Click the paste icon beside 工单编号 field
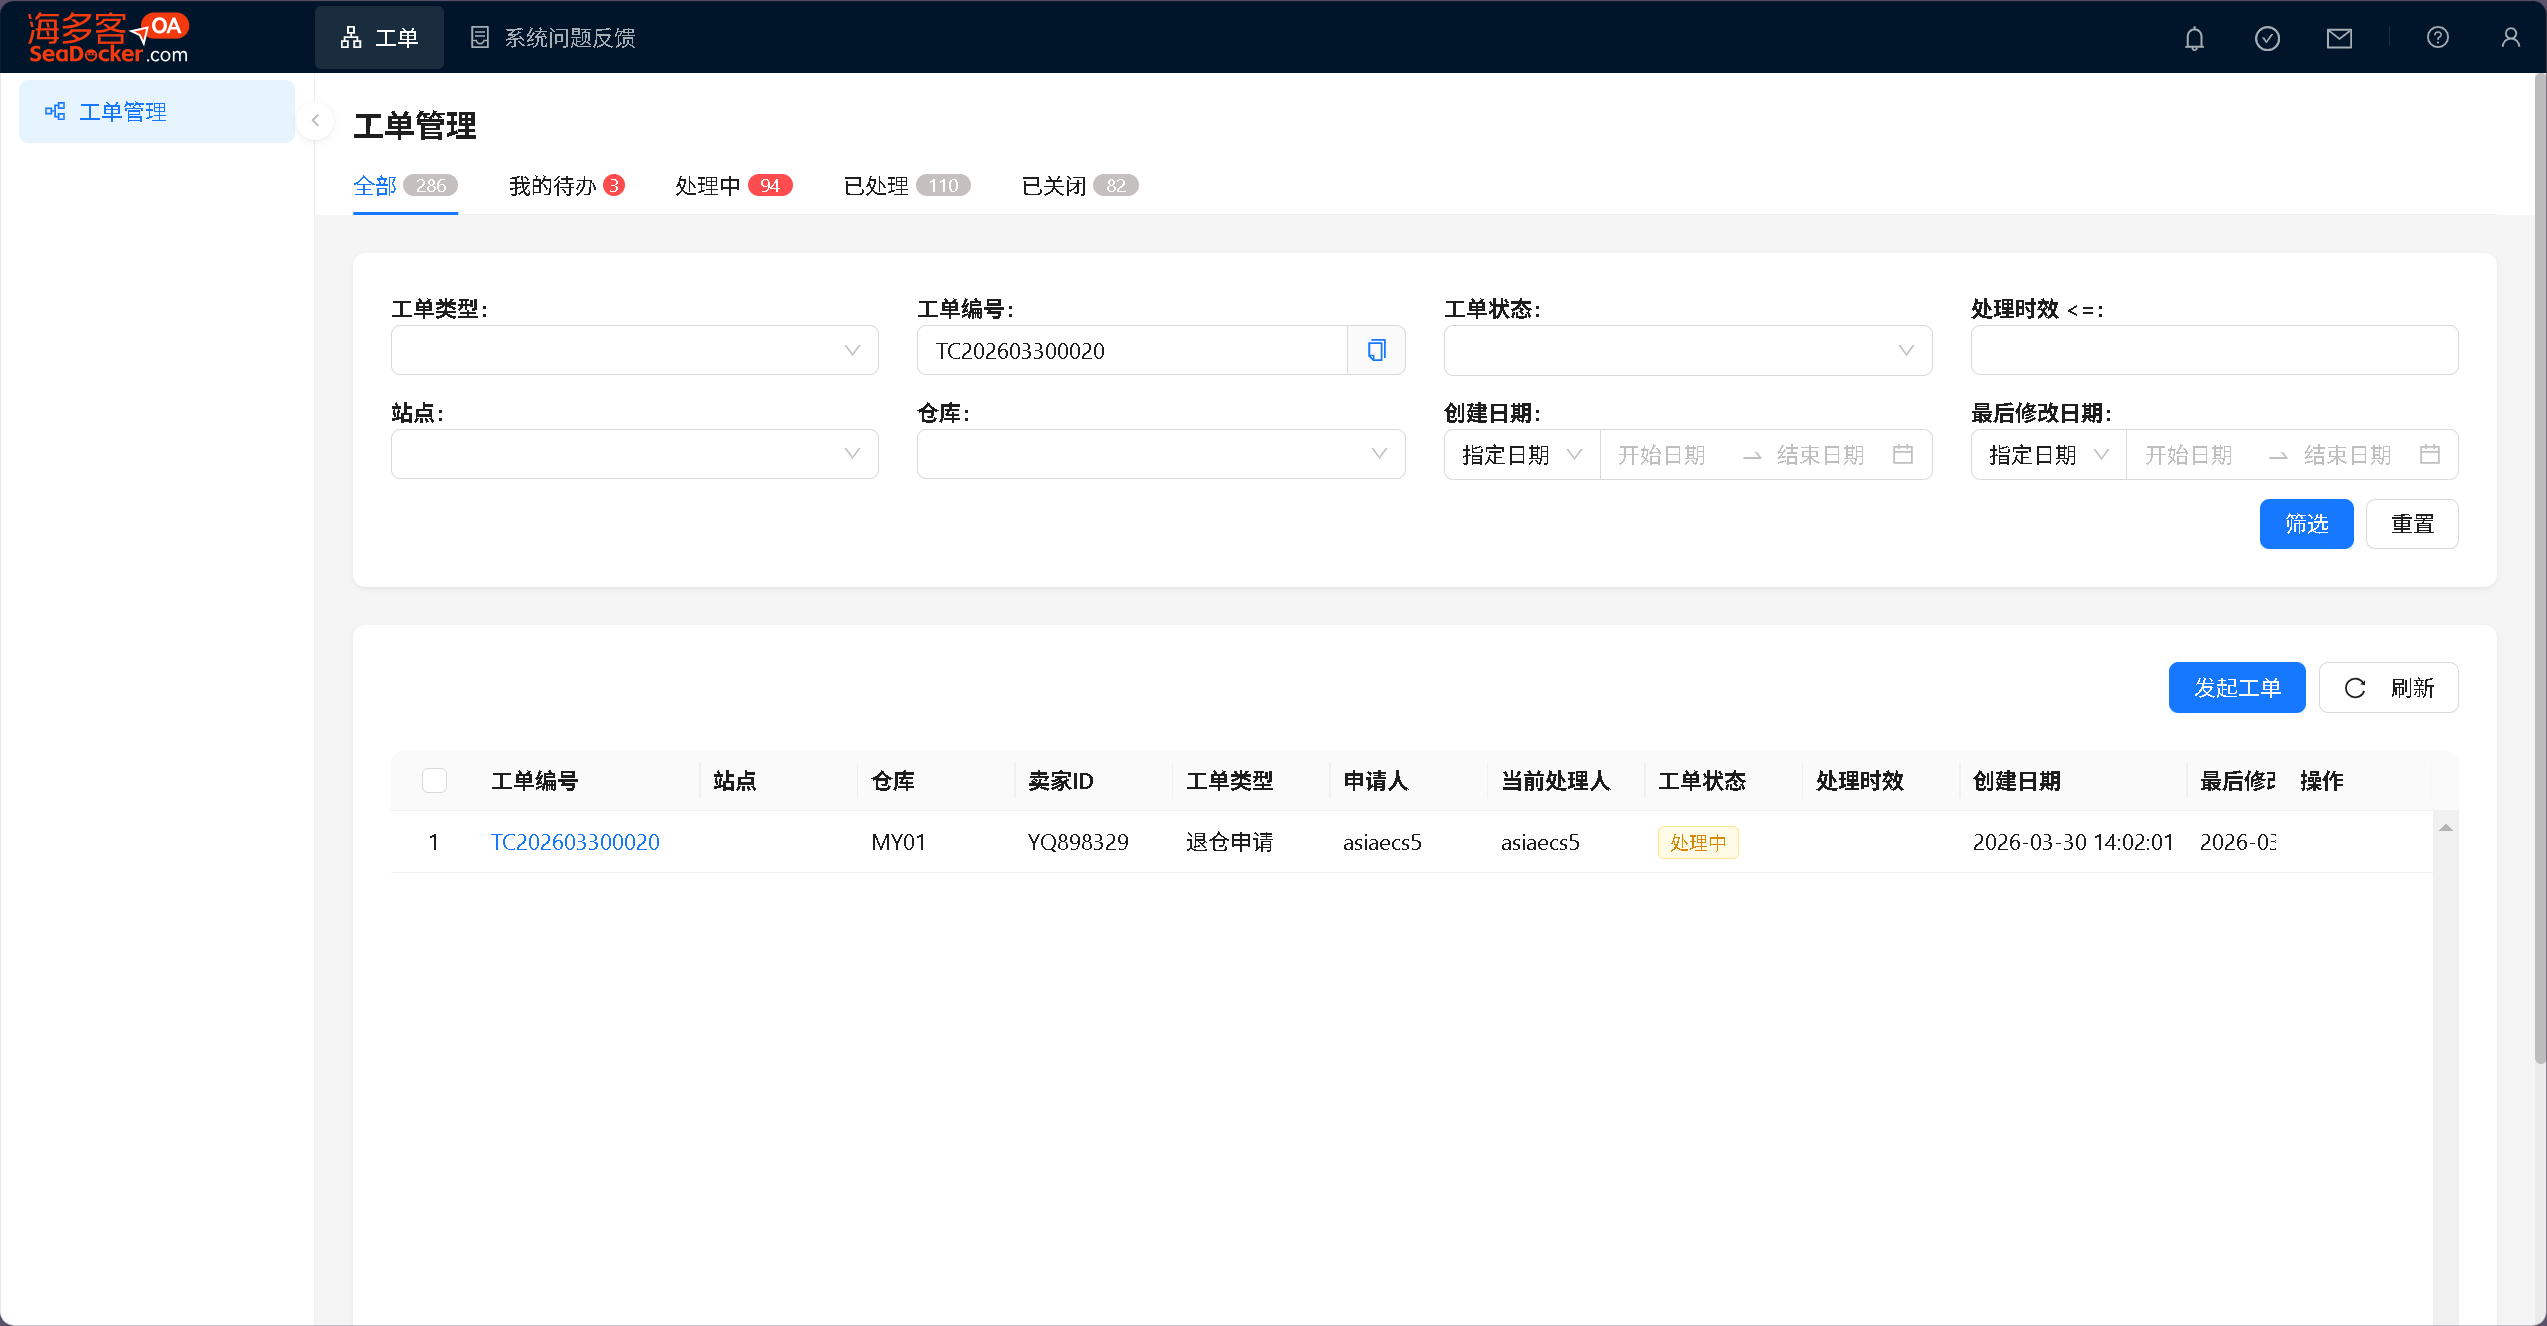The image size is (2547, 1326). point(1376,350)
